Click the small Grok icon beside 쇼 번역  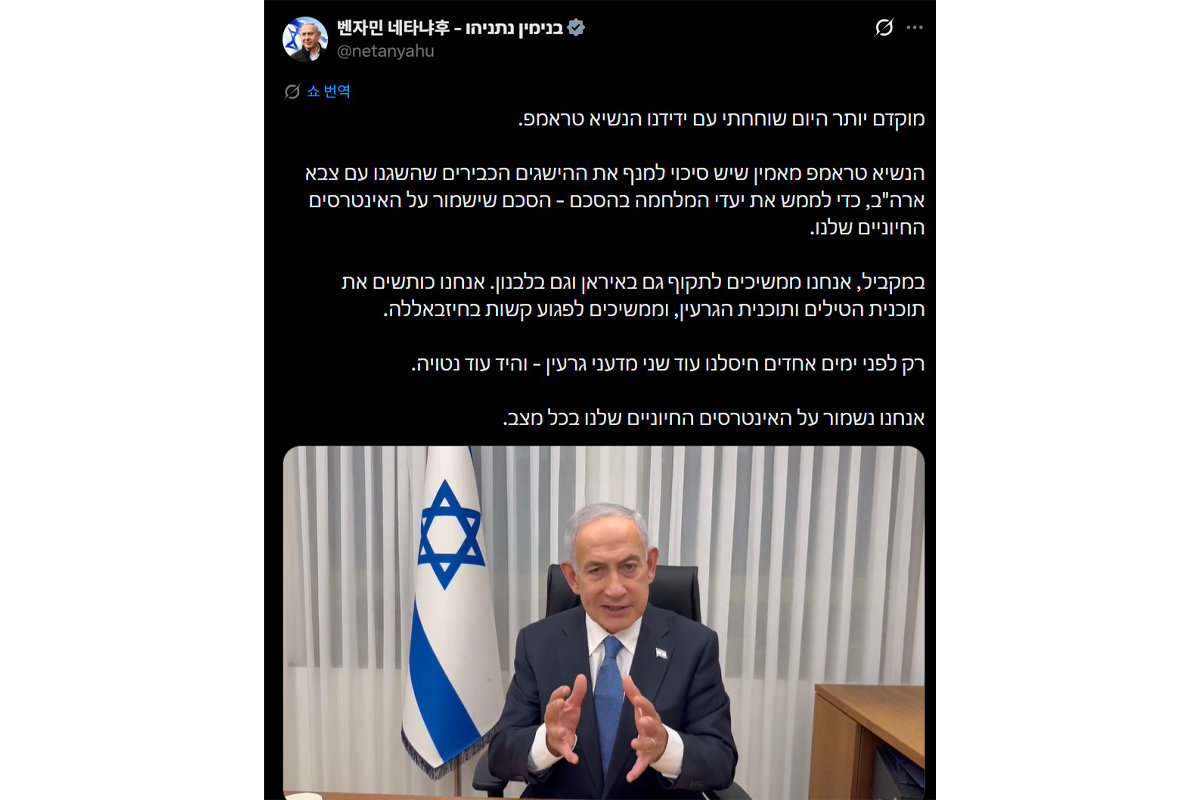tap(292, 91)
